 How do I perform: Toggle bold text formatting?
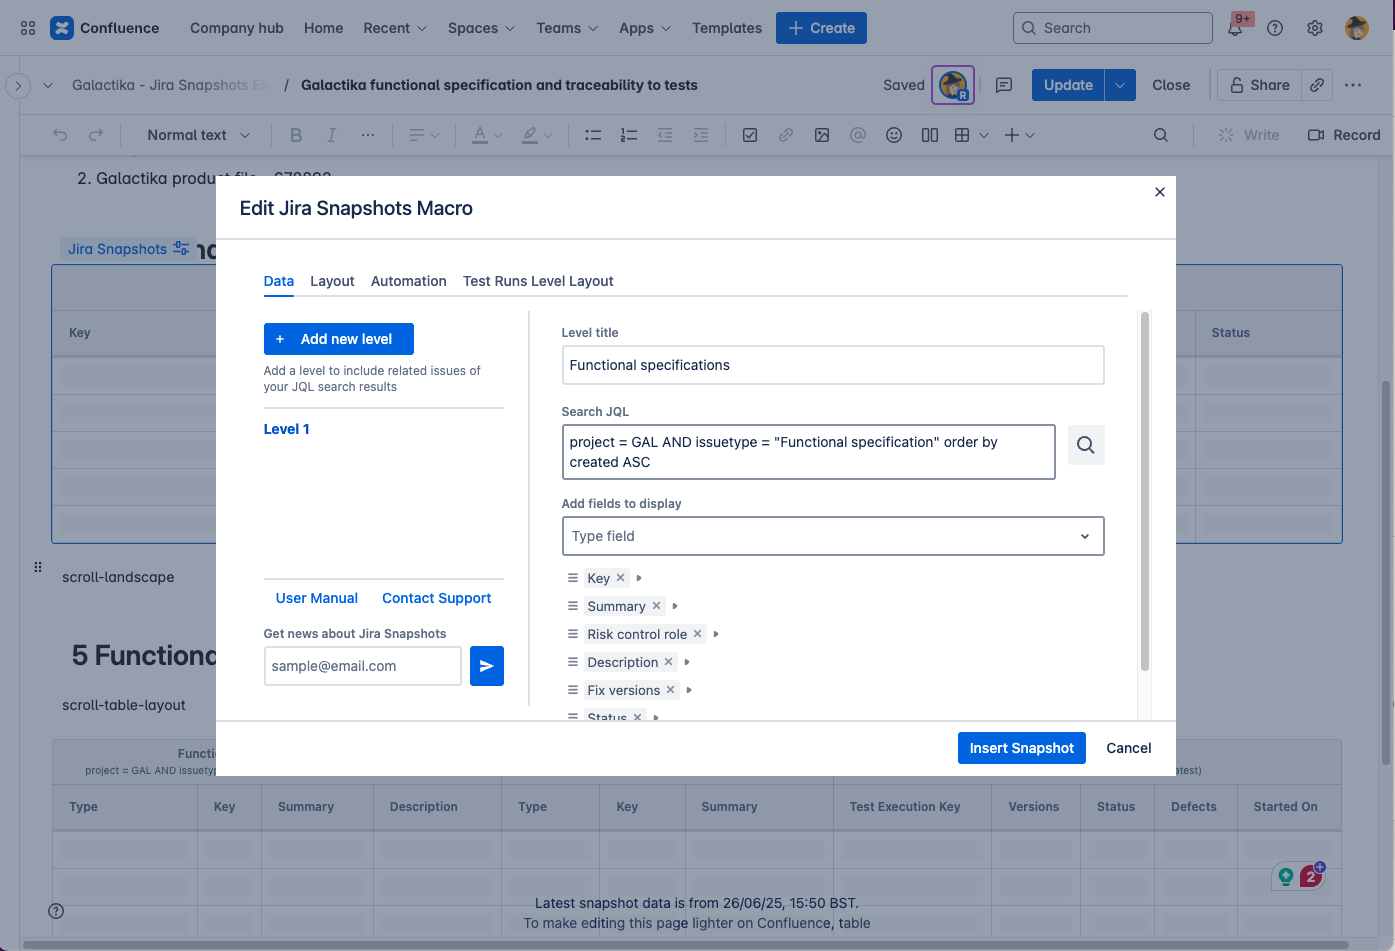[296, 134]
